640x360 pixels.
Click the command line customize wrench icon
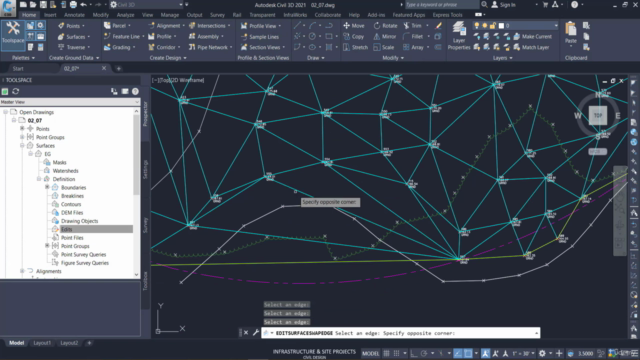pos(256,333)
